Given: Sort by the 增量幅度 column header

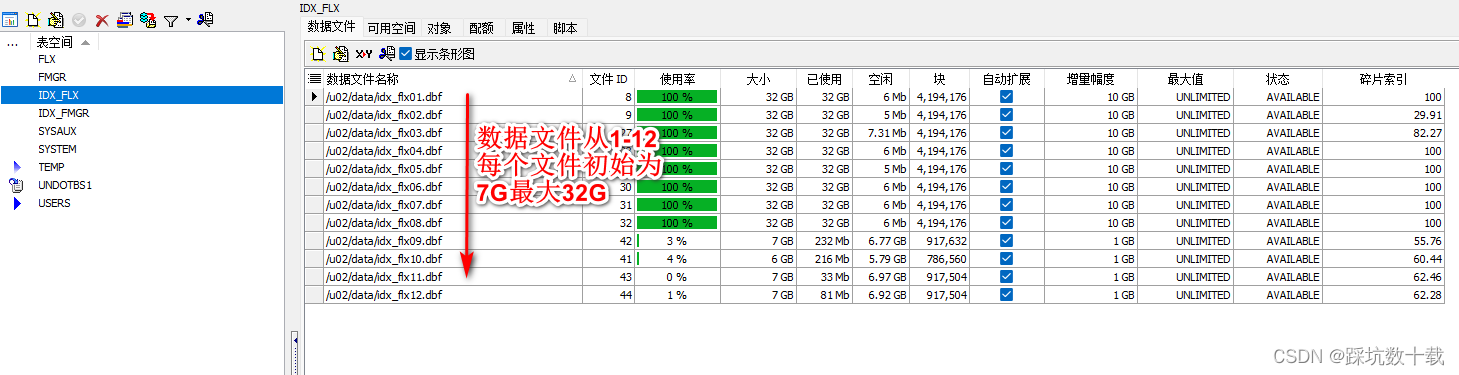Looking at the screenshot, I should click(1091, 78).
